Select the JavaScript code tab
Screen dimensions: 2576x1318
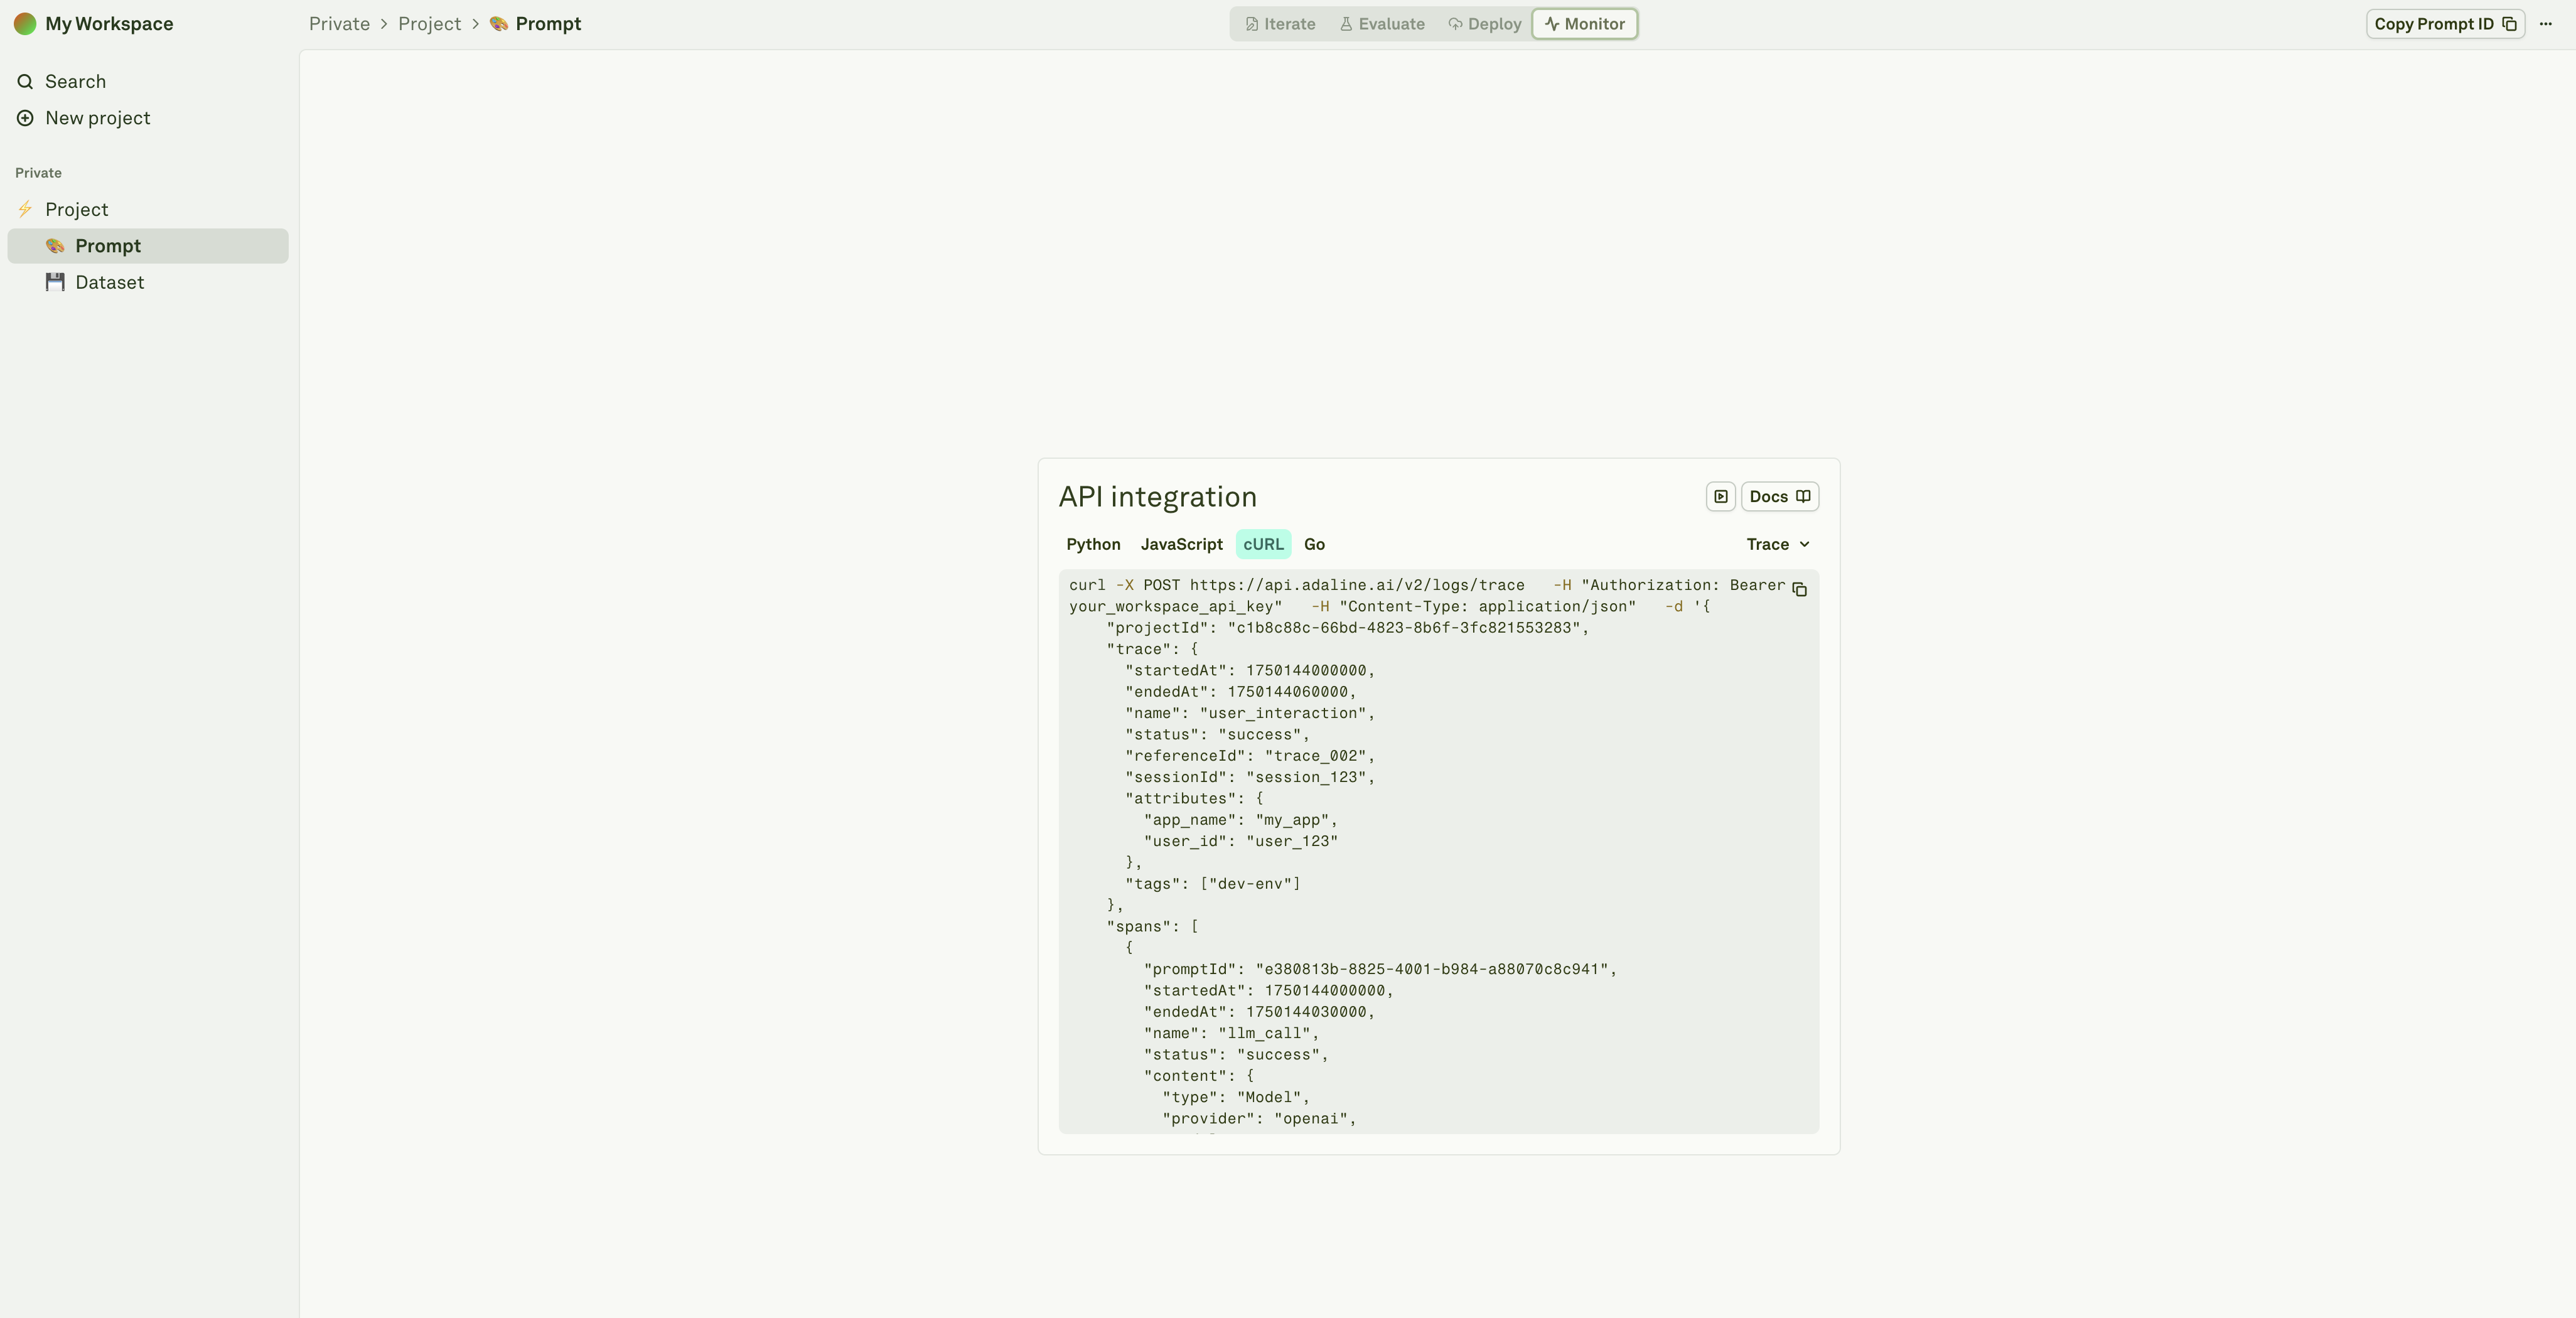click(x=1181, y=544)
